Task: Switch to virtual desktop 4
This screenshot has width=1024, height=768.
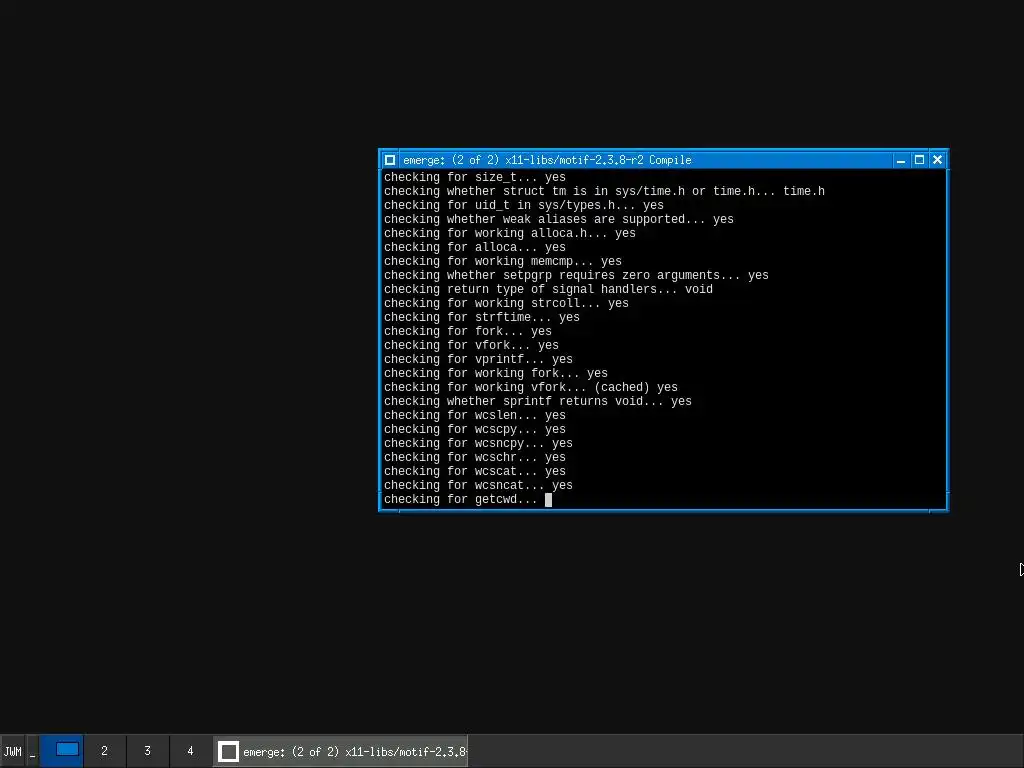Action: (190, 751)
